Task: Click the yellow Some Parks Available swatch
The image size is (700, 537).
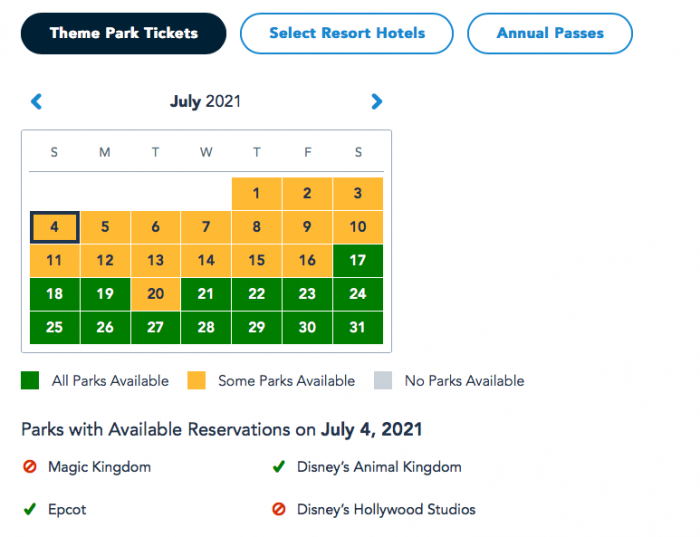Action: pos(198,381)
